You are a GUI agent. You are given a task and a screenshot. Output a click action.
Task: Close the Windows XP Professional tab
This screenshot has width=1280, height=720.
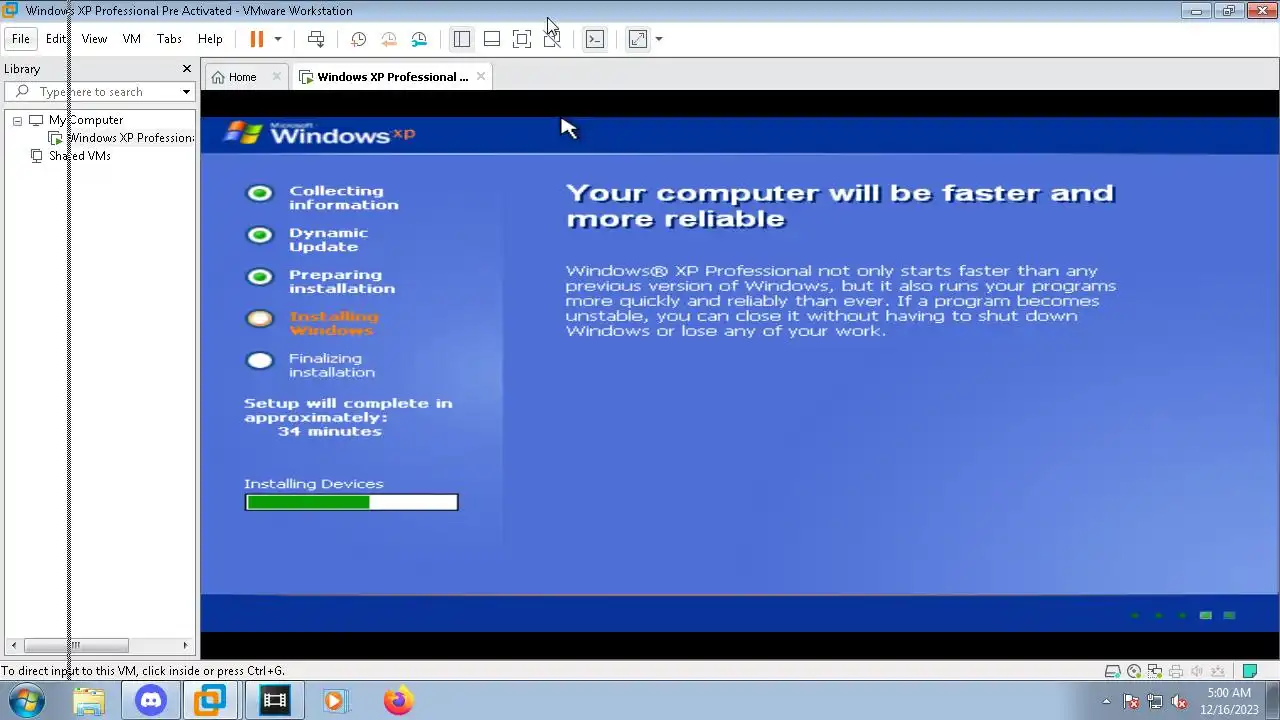(481, 77)
